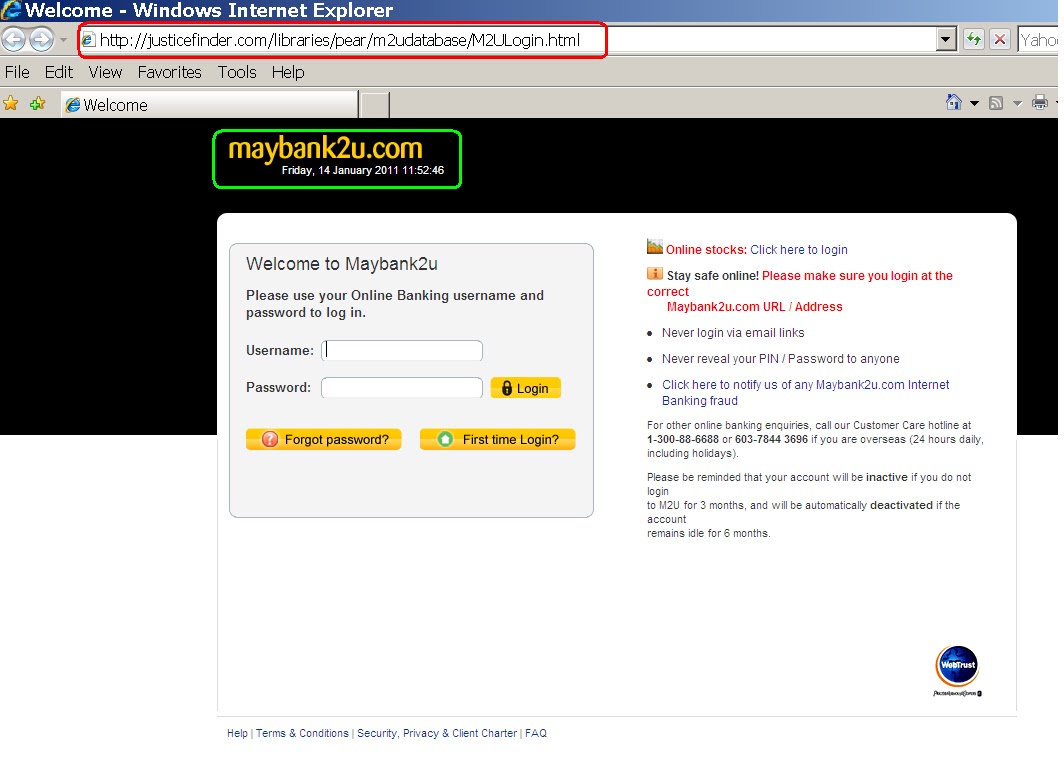Open the FAQ footer link
1064x759 pixels.
[536, 733]
